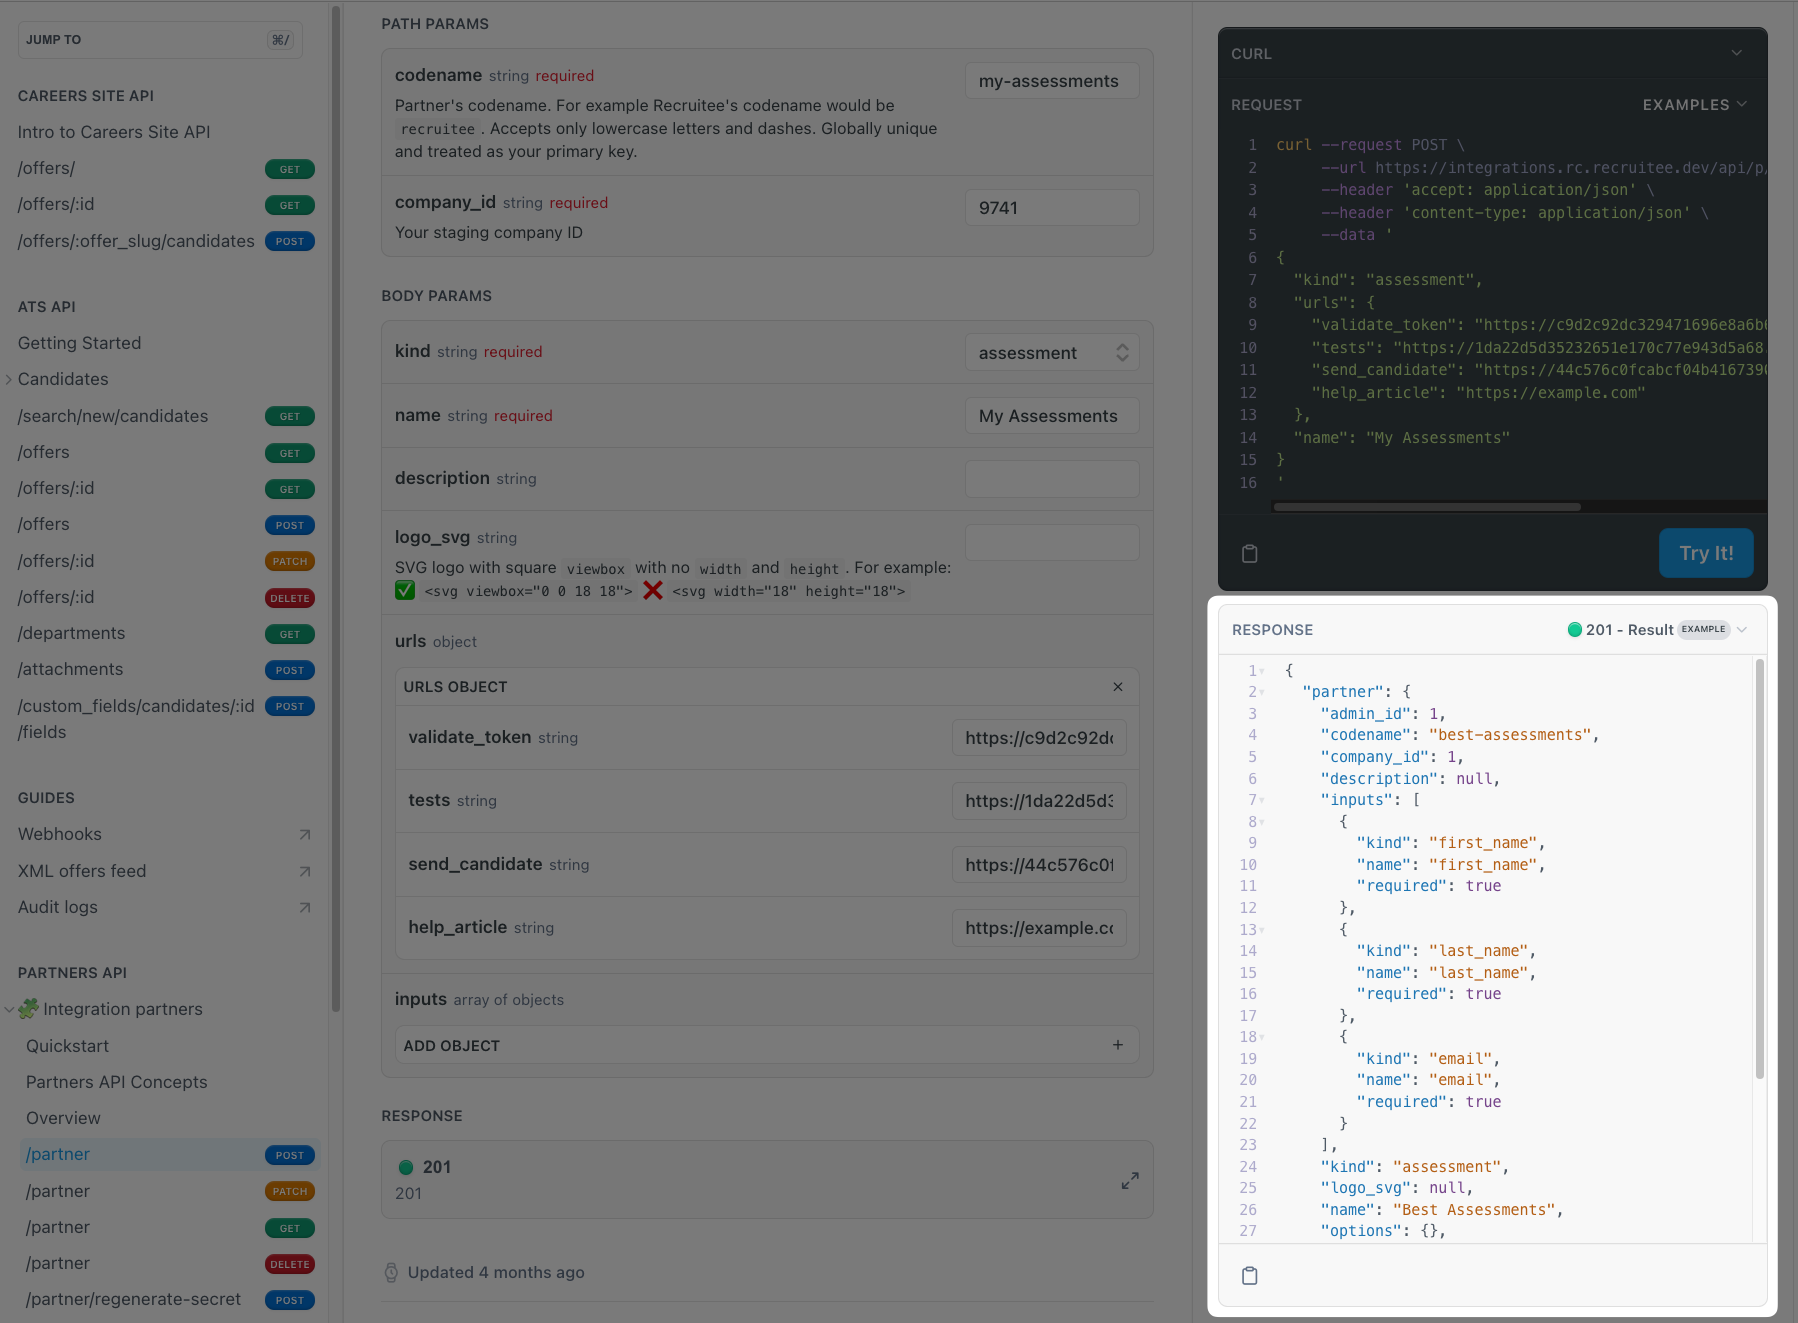Open the CURL language dropdown

pos(1737,53)
